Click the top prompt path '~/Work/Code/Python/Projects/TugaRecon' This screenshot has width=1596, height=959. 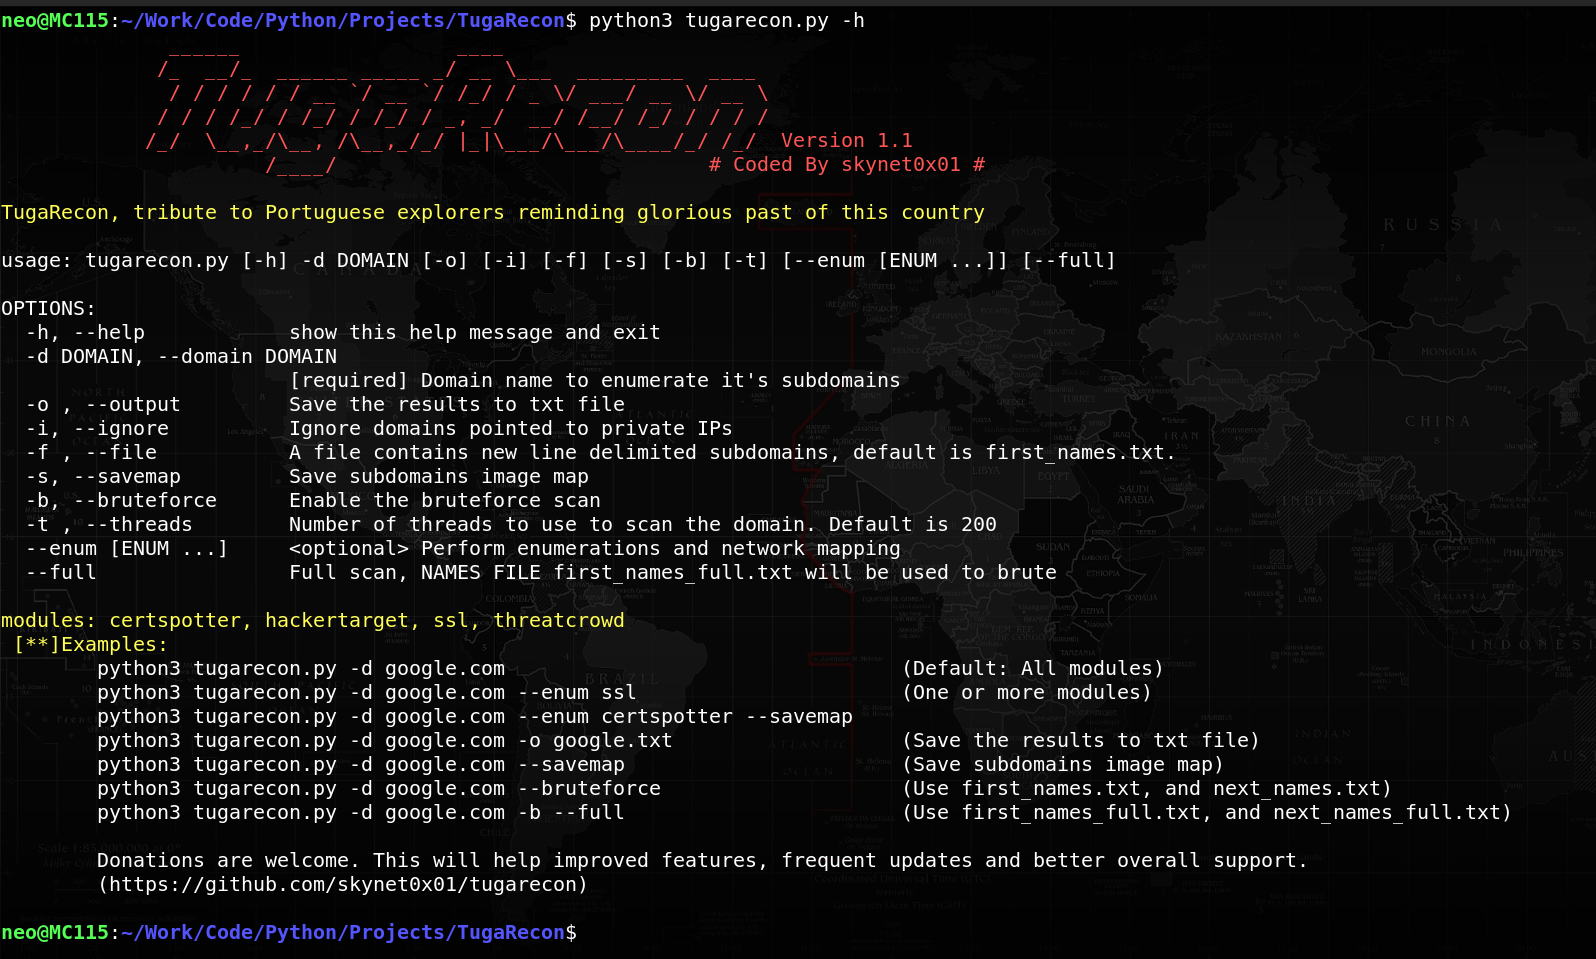pos(343,20)
